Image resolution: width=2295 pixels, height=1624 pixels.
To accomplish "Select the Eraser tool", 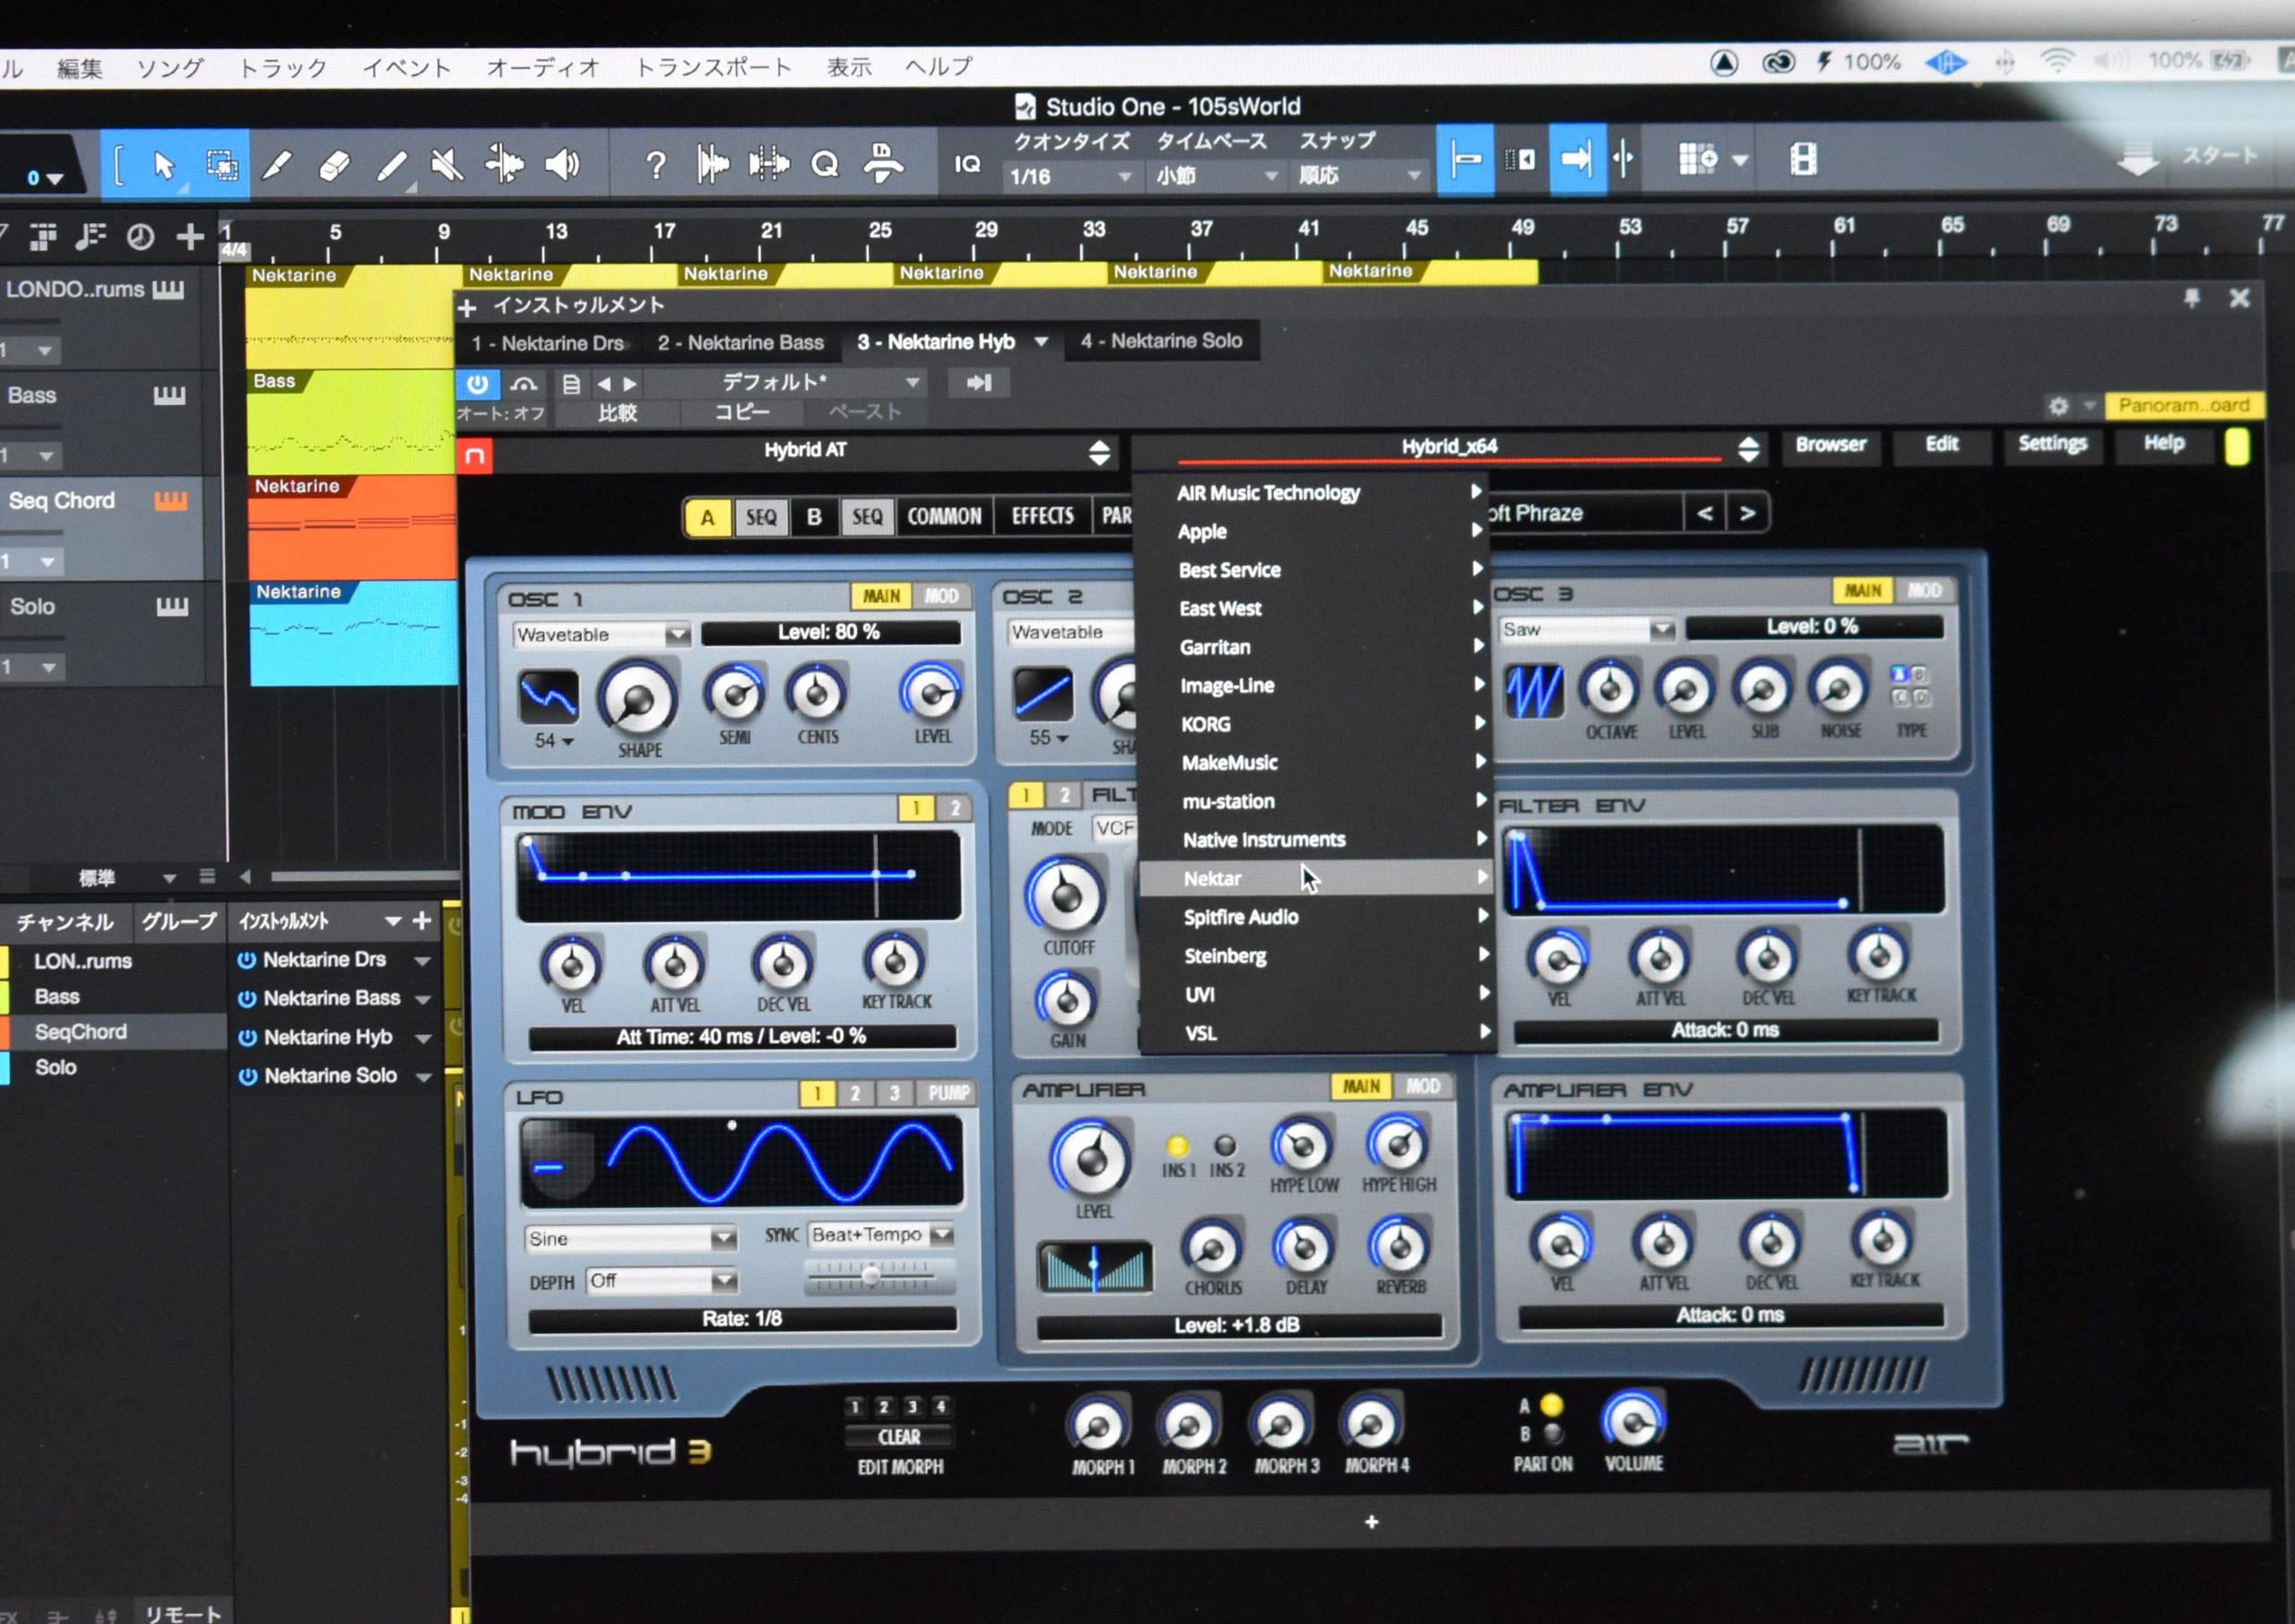I will tap(334, 165).
